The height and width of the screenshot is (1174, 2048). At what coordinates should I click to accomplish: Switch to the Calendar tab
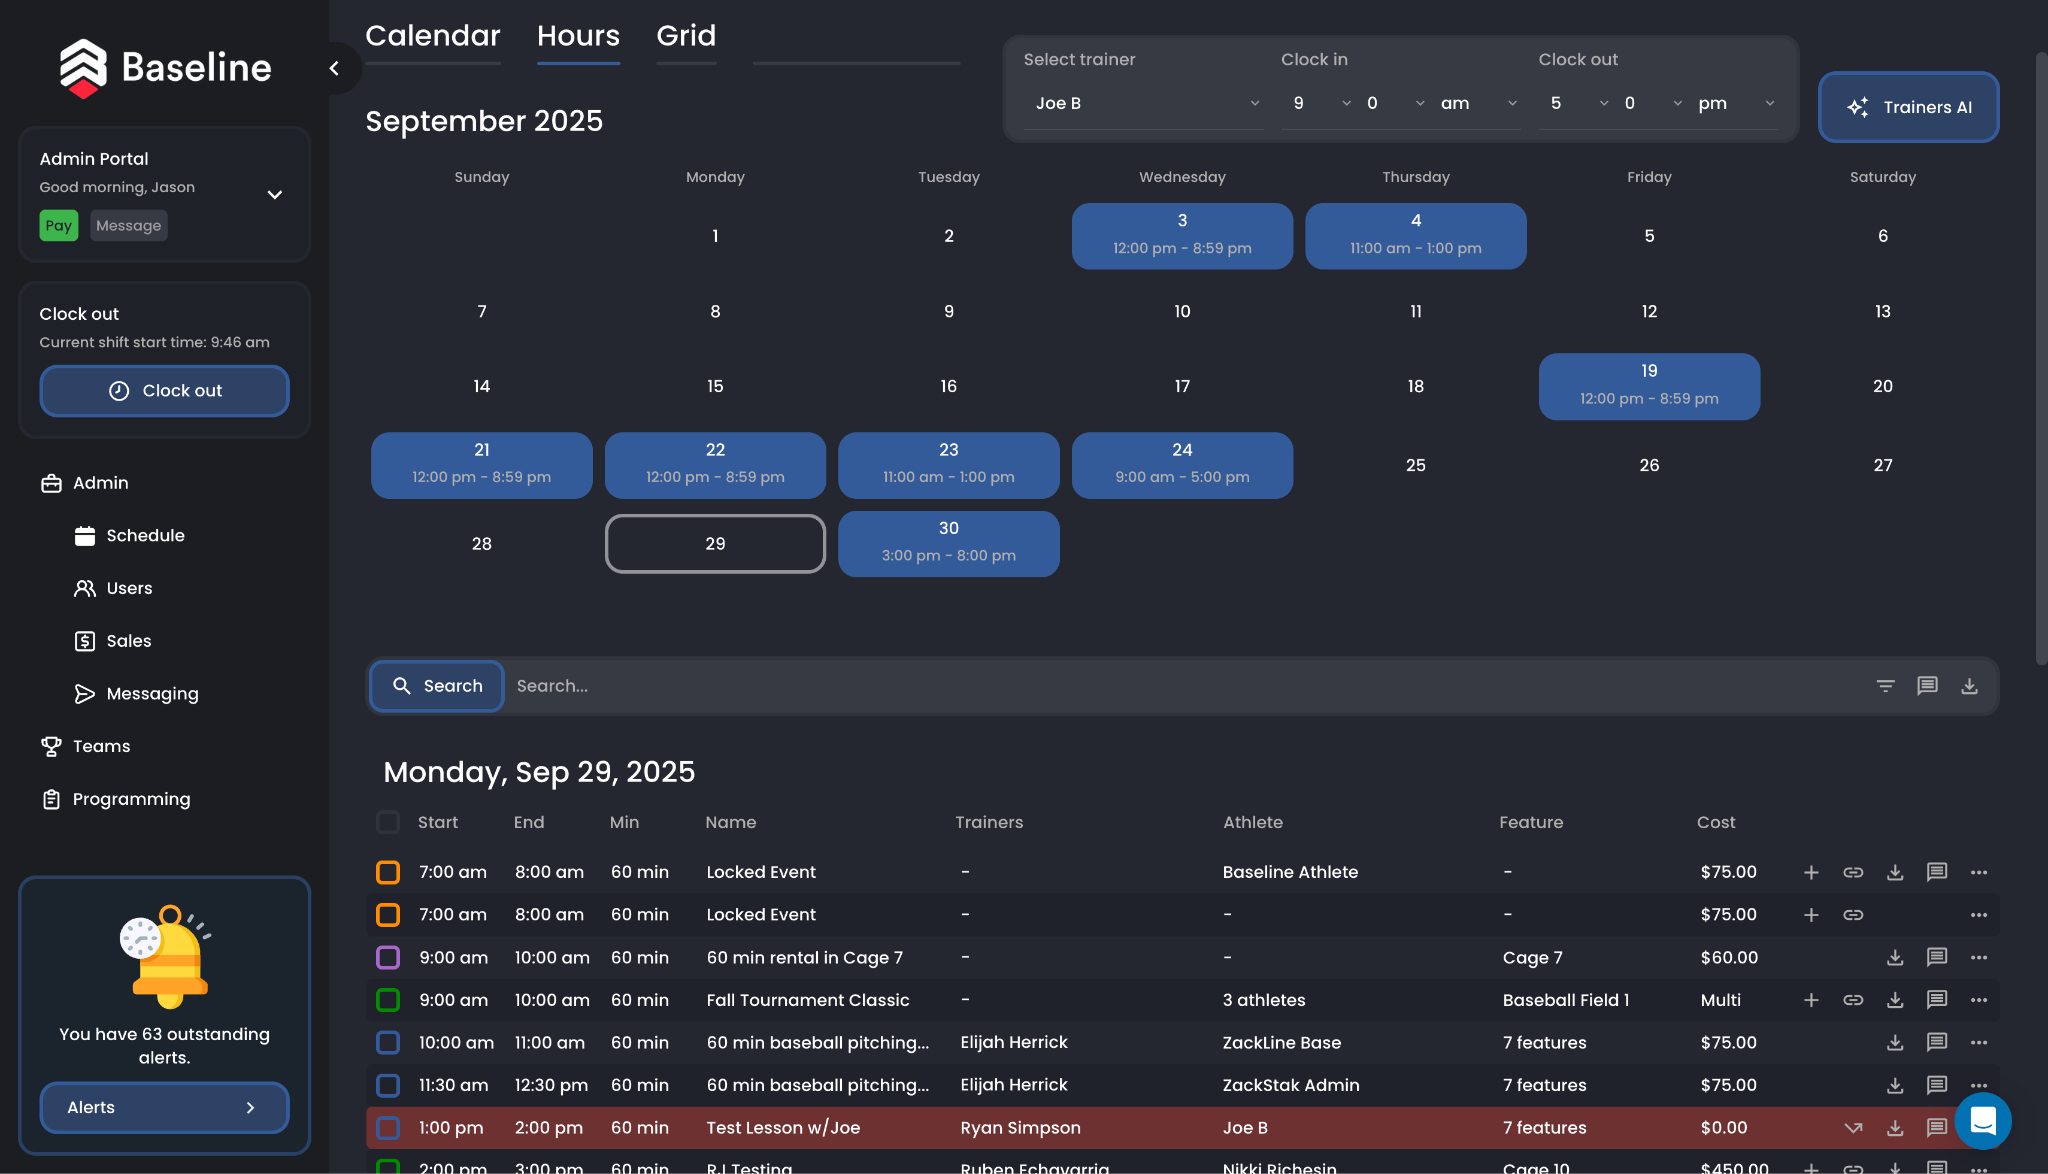click(432, 36)
